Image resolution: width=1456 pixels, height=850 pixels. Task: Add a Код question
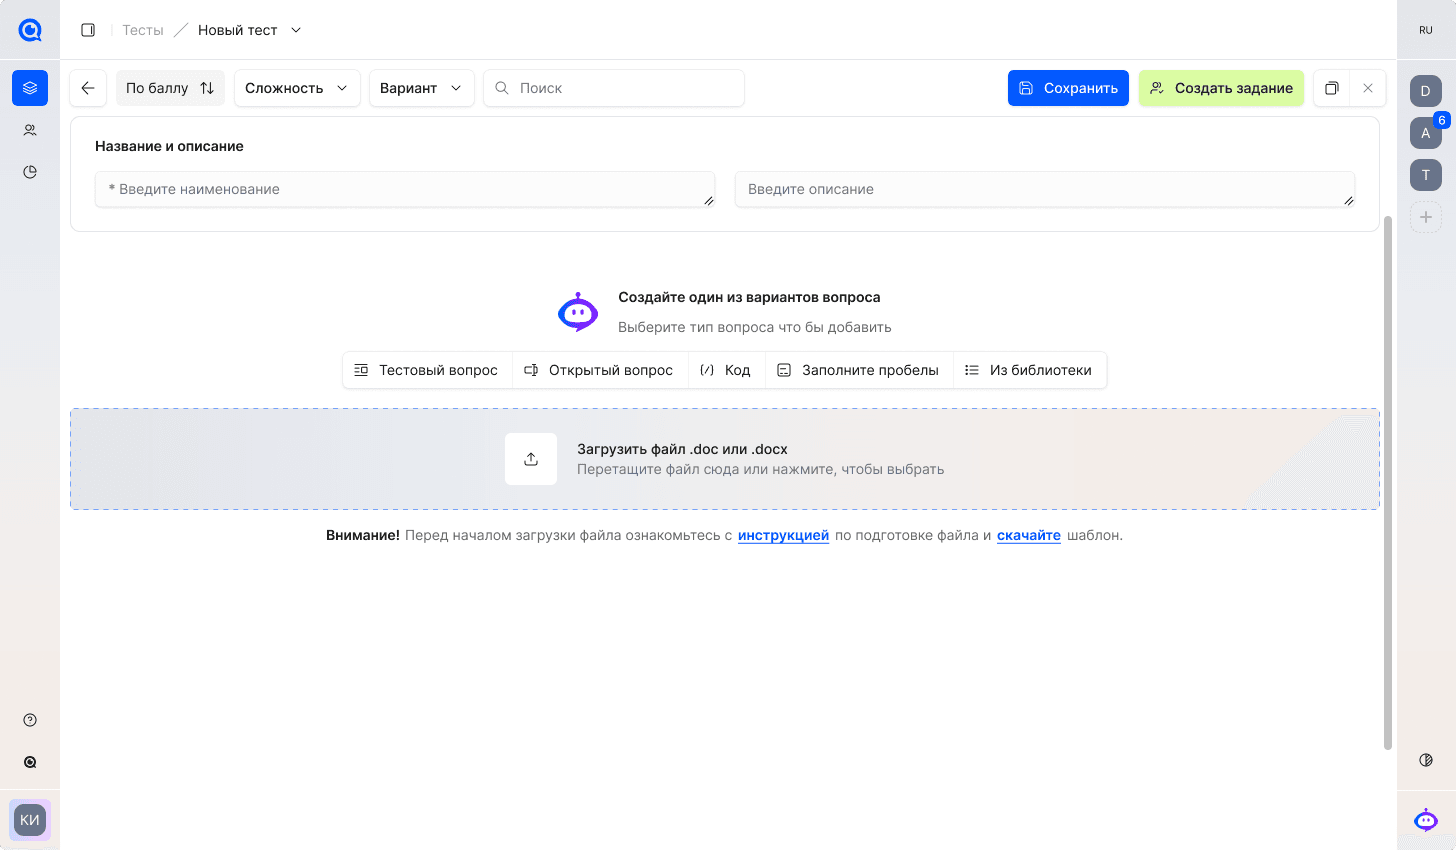[x=726, y=370]
